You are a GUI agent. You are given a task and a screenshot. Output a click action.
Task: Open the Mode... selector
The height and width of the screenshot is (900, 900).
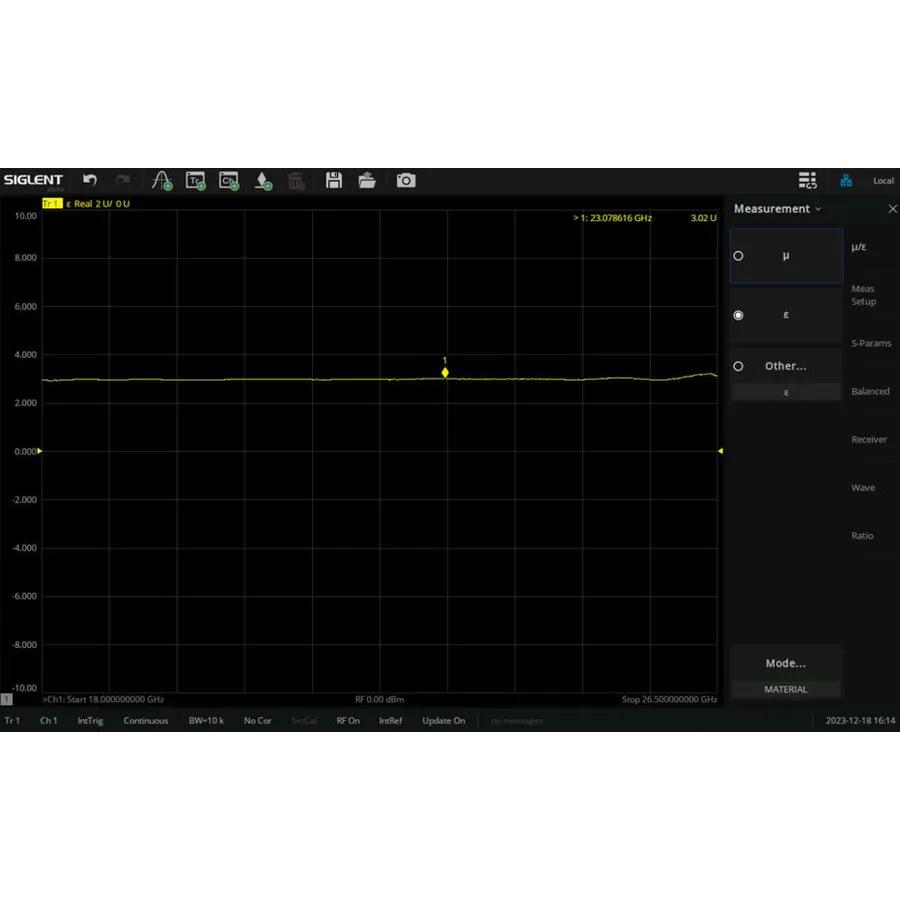[x=785, y=663]
